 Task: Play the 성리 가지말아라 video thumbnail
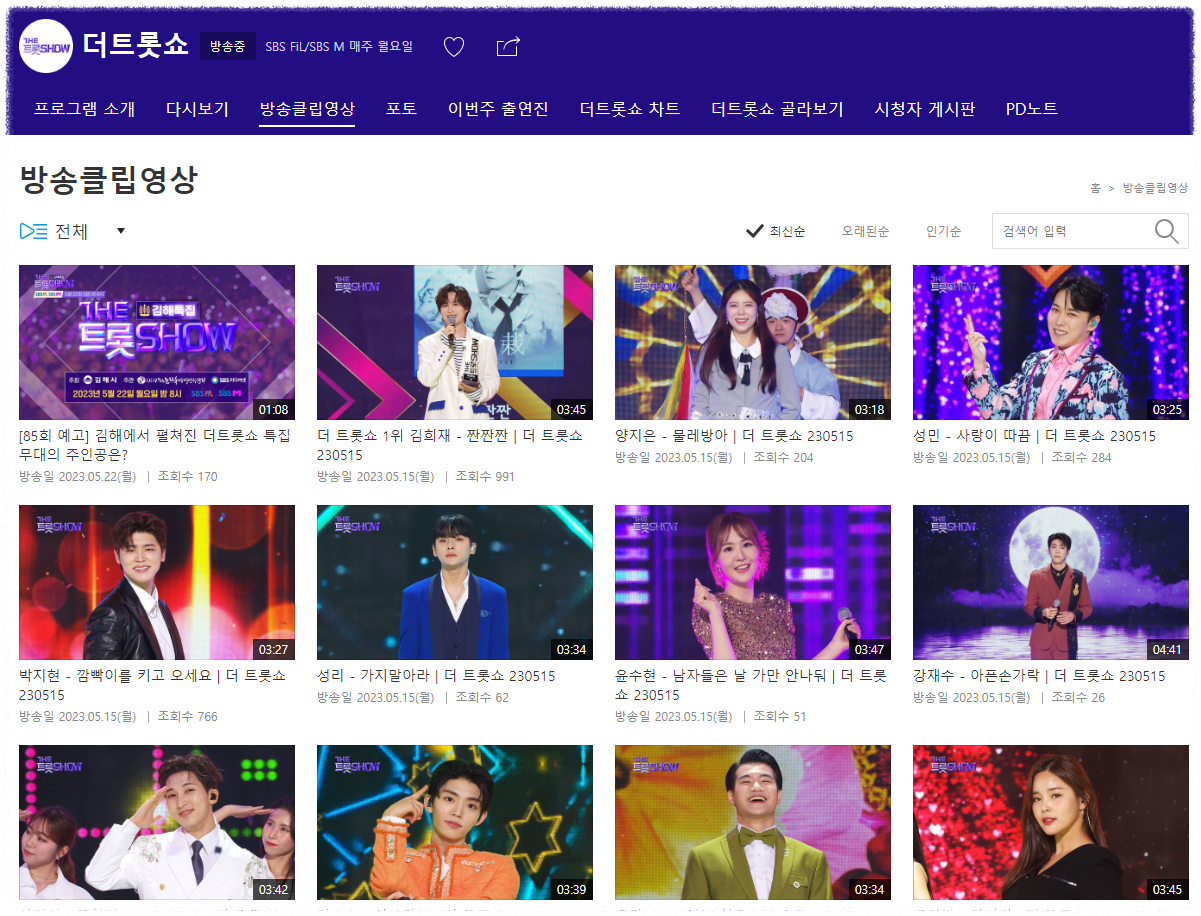pos(455,582)
